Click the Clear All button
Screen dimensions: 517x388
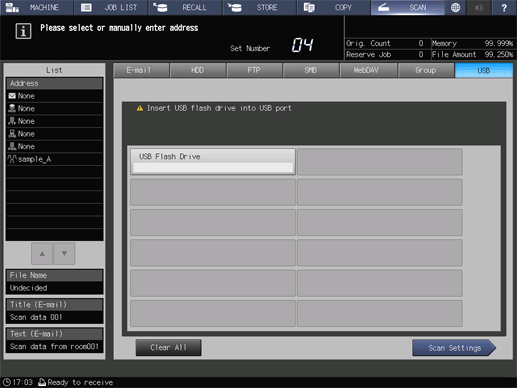[168, 348]
